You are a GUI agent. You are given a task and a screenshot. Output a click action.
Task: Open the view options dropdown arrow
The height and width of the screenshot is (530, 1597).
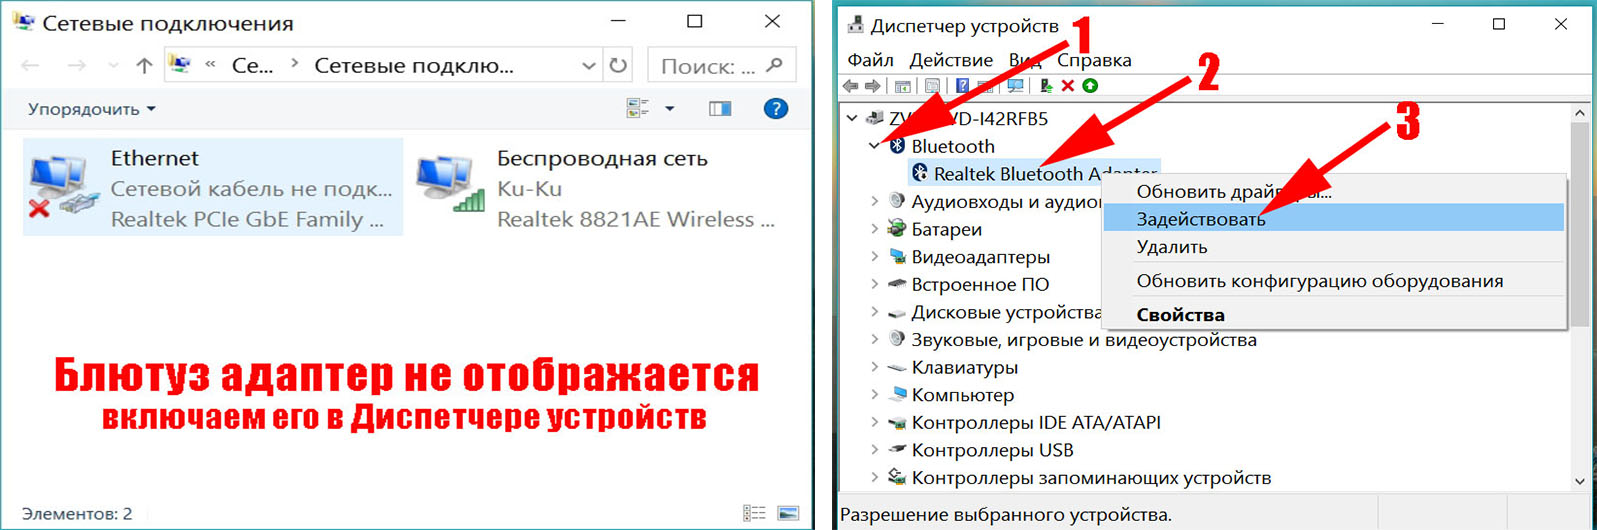point(669,108)
